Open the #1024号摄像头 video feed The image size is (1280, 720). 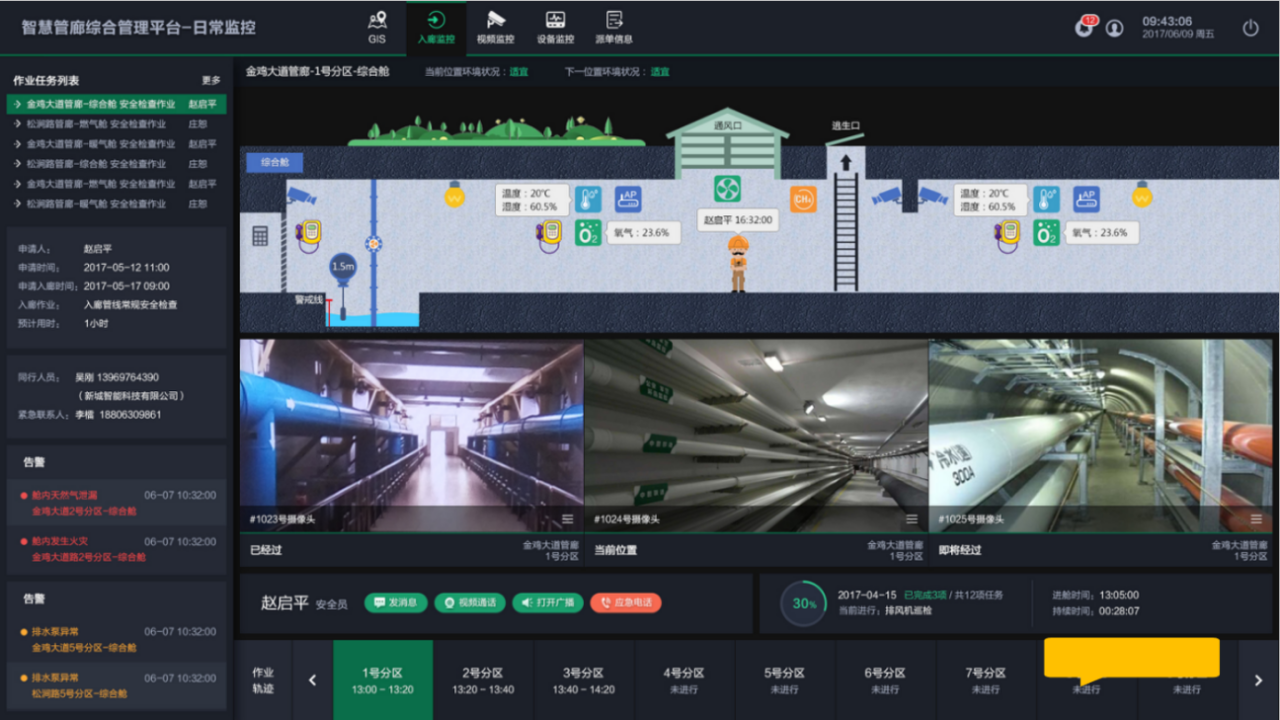(x=756, y=435)
